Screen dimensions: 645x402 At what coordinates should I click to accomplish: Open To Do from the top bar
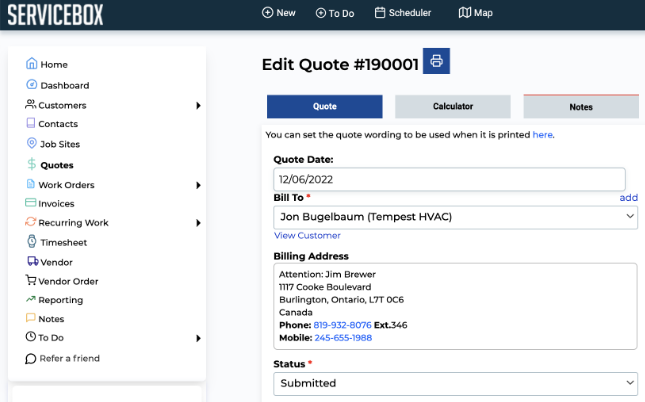click(x=335, y=13)
